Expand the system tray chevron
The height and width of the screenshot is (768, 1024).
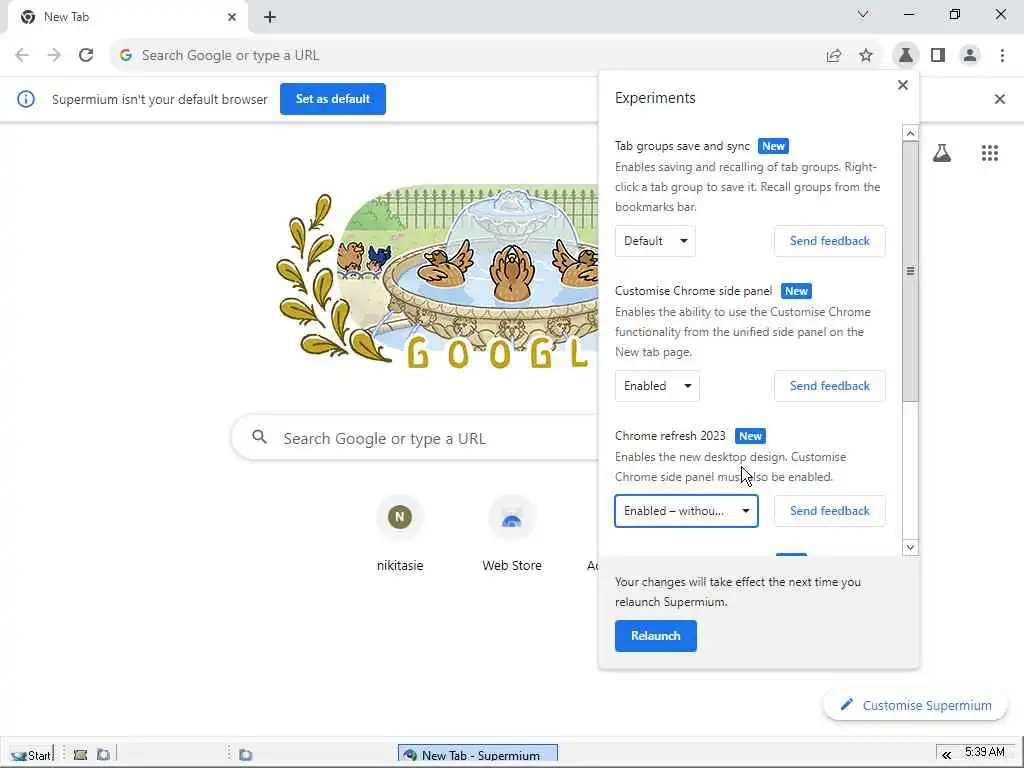click(x=946, y=755)
